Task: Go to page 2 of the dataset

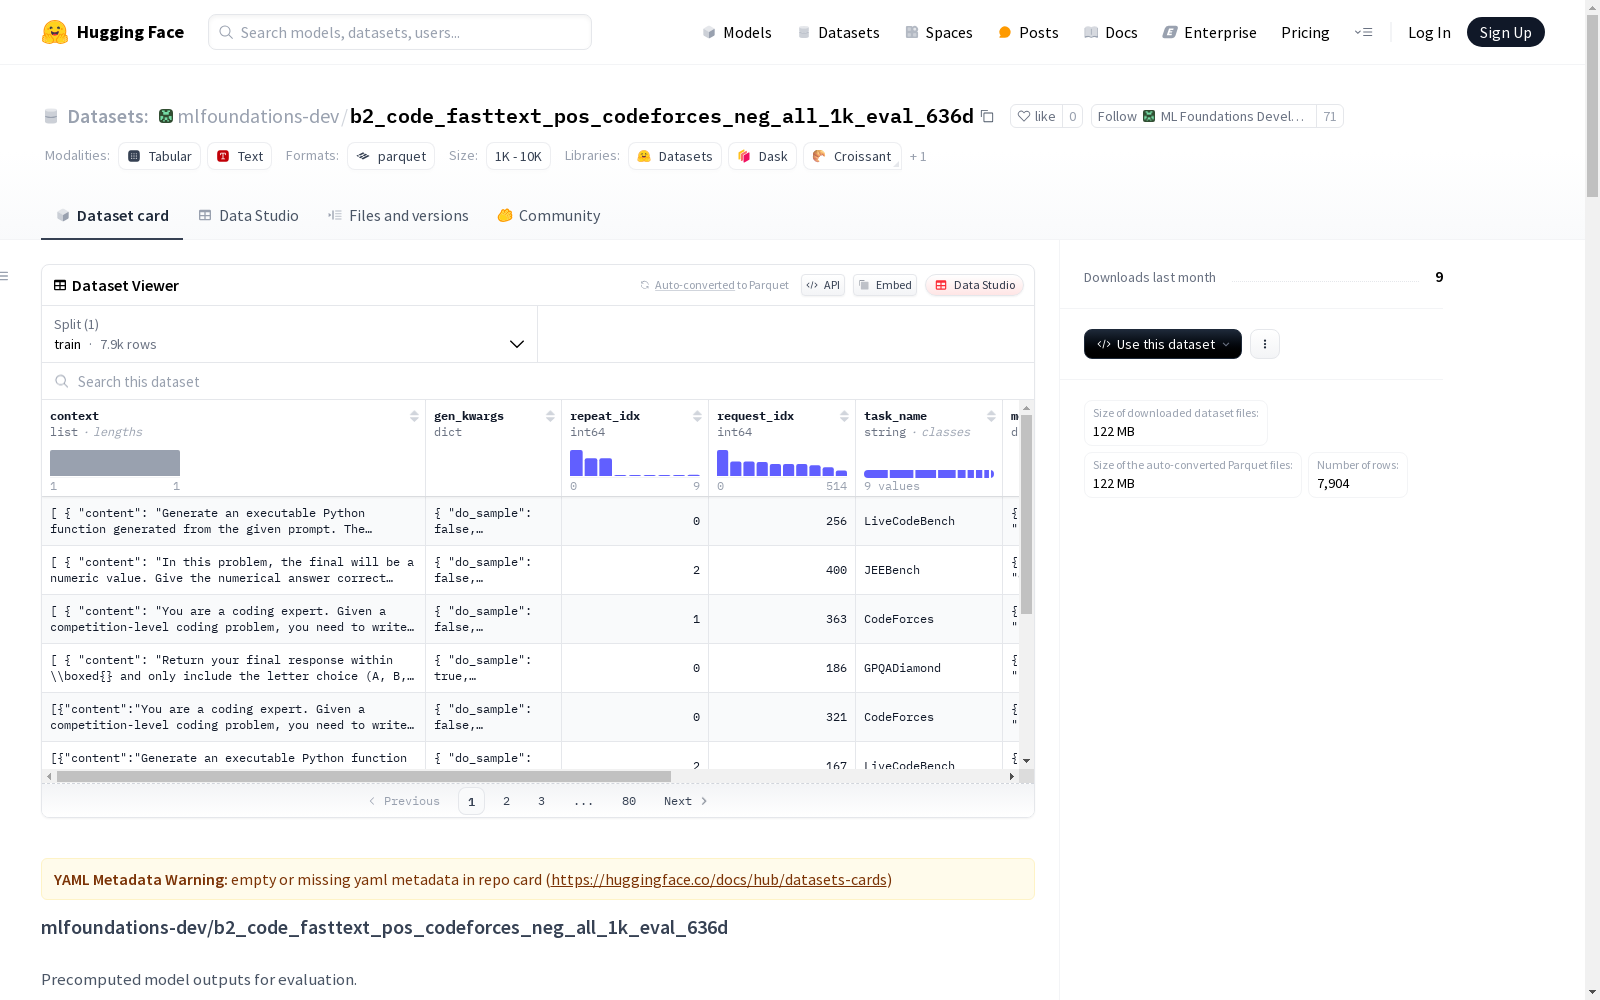Action: coord(507,801)
